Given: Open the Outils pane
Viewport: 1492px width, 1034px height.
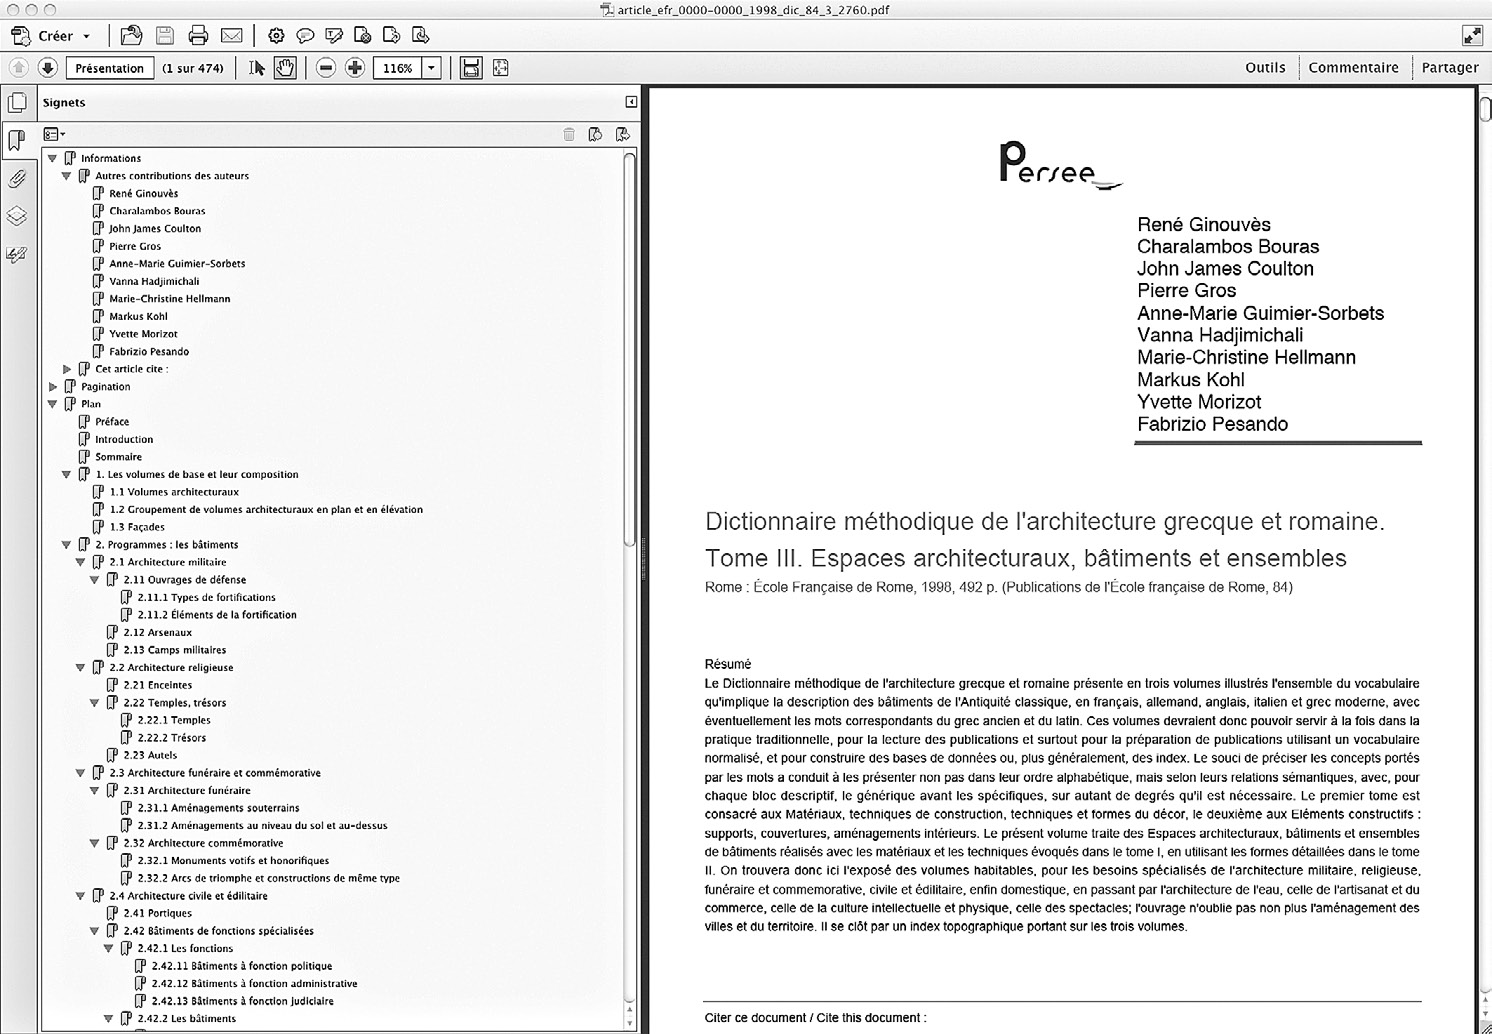Looking at the screenshot, I should [x=1265, y=68].
